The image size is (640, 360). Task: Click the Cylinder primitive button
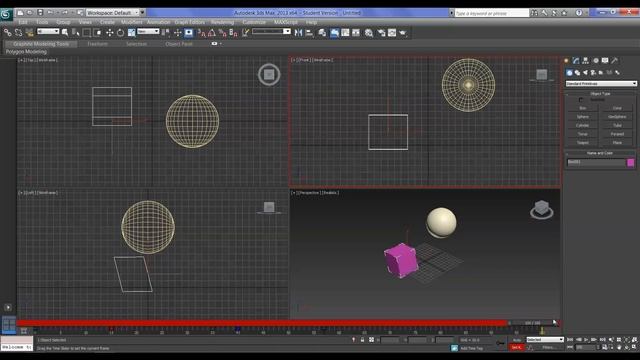(x=582, y=125)
